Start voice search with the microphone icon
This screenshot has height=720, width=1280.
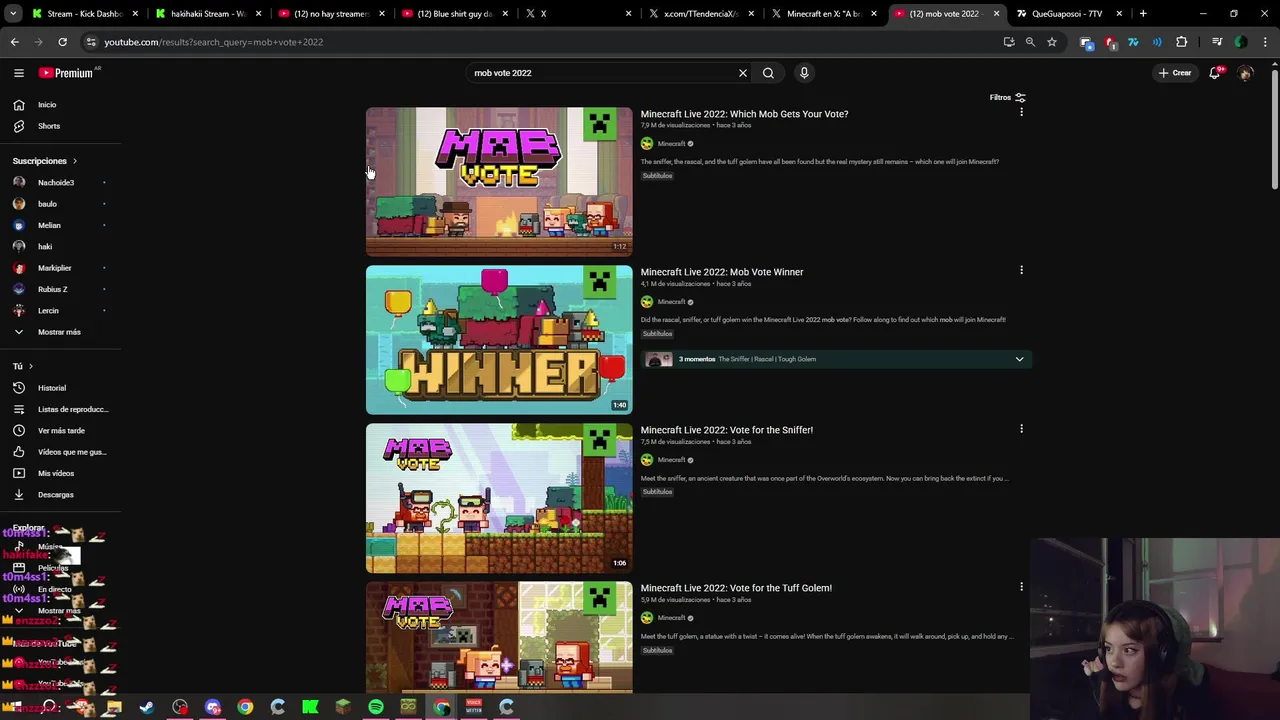804,73
